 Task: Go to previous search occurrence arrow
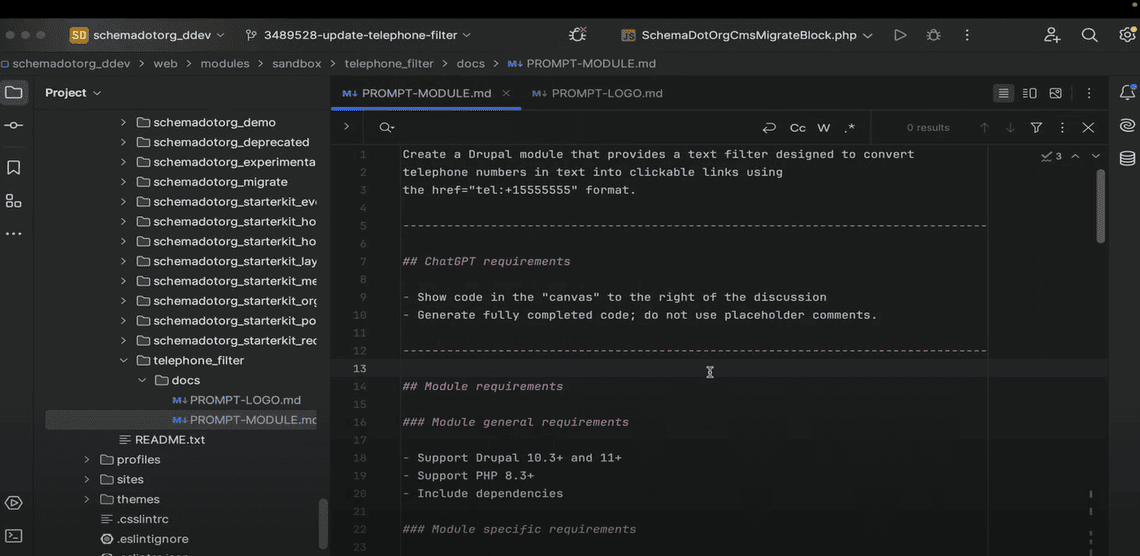coord(984,127)
